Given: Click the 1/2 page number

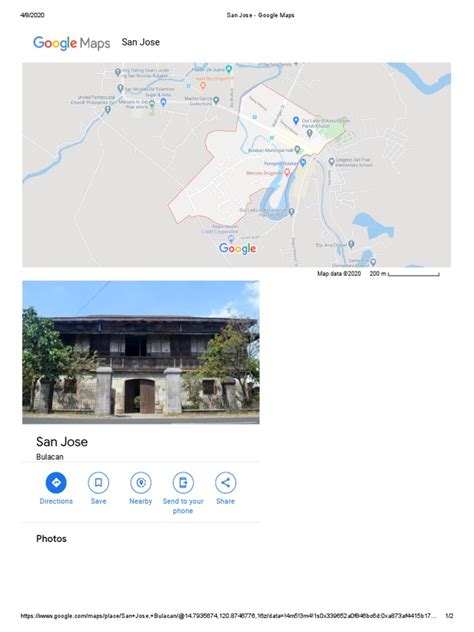Looking at the screenshot, I should pyautogui.click(x=449, y=616).
